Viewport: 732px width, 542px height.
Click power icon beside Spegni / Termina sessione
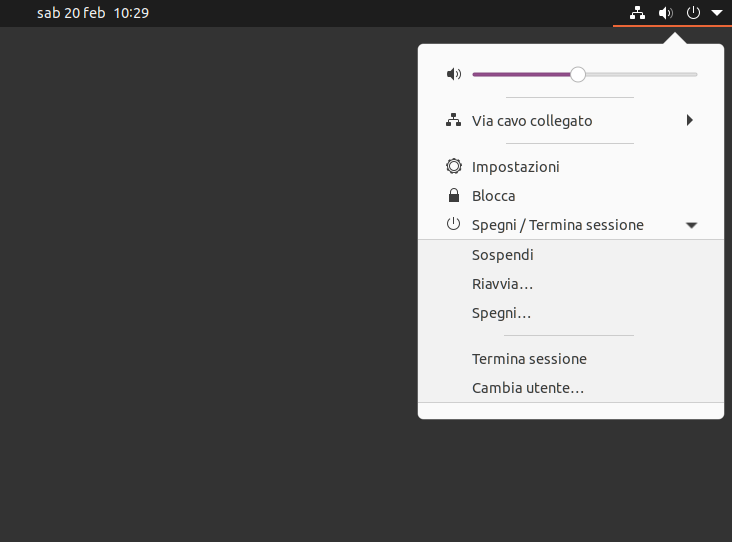coord(453,224)
